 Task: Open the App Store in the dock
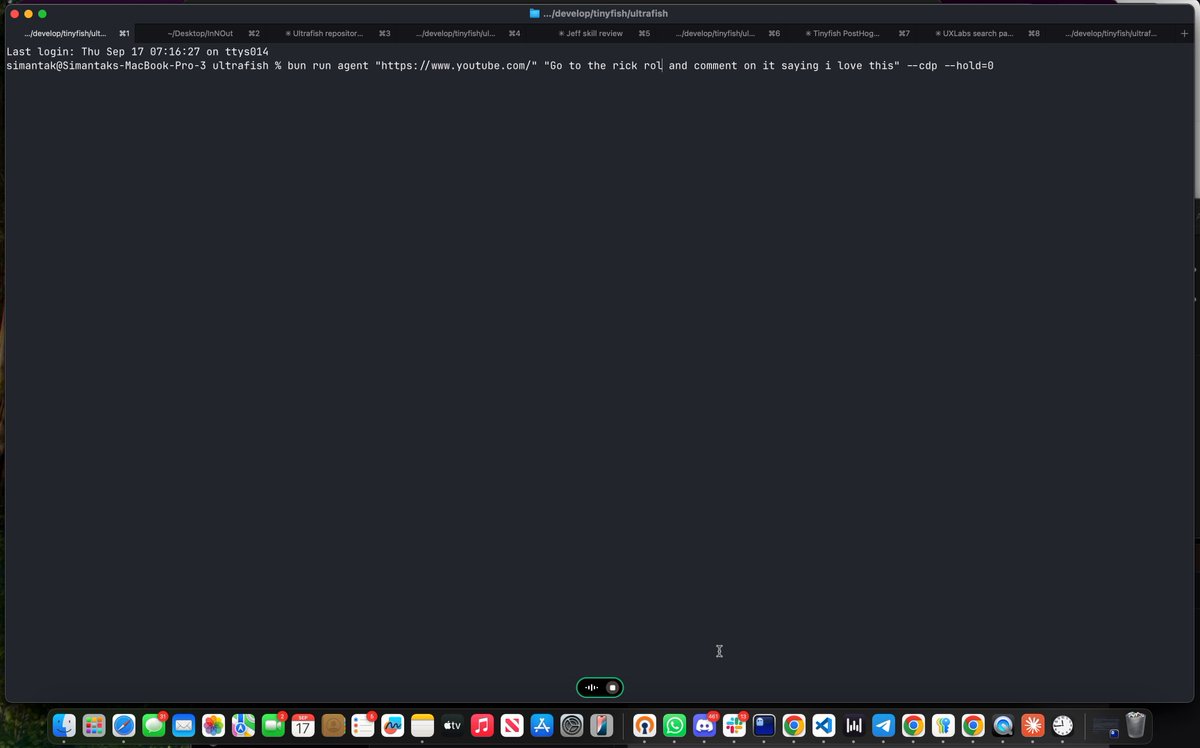pos(542,725)
